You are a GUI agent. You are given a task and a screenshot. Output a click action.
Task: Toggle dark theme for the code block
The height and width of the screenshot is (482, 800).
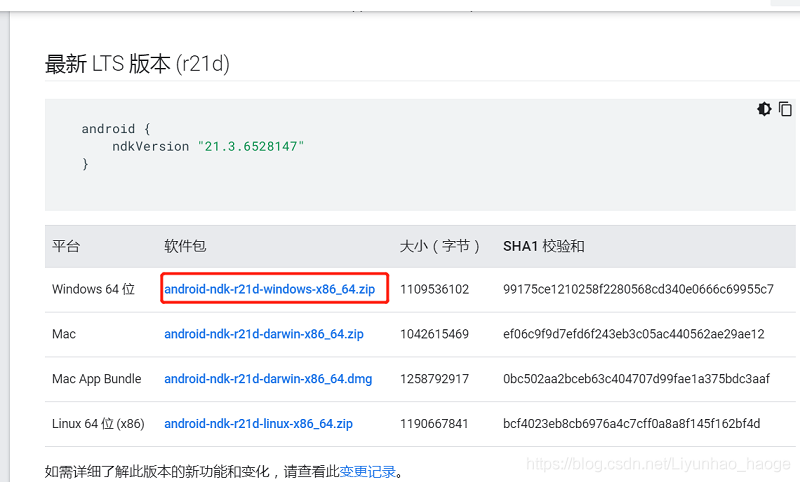(x=764, y=109)
